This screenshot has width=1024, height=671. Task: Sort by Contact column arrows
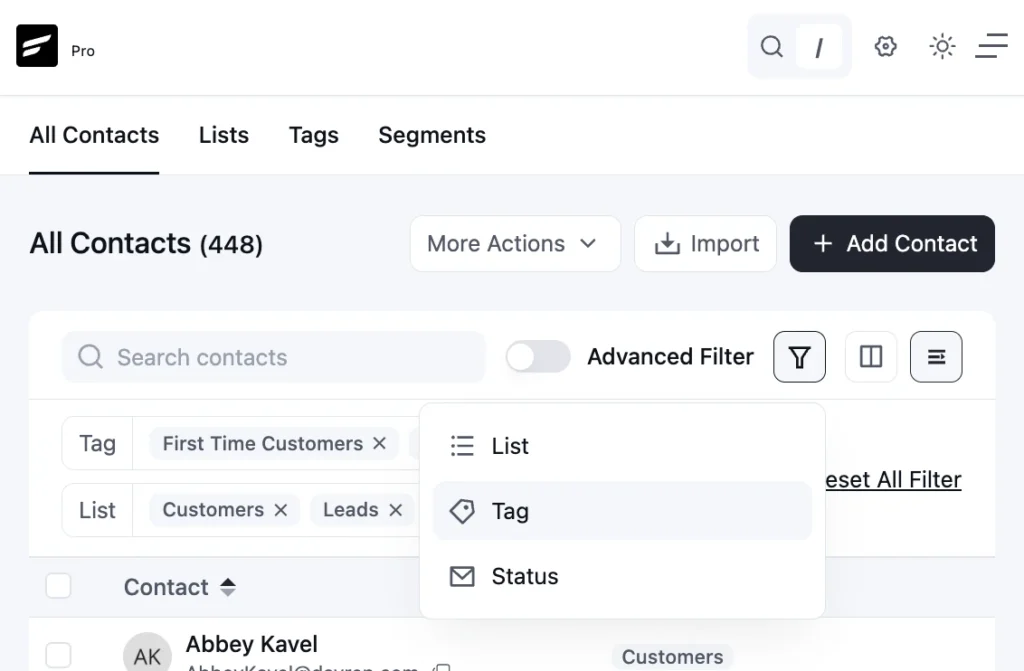[227, 587]
